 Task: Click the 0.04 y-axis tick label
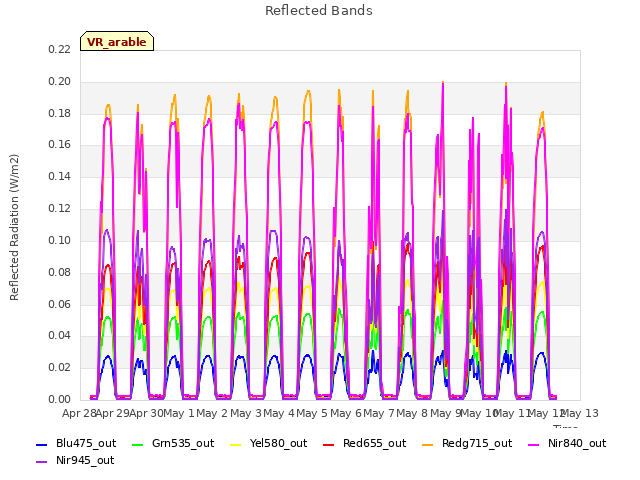click(59, 336)
